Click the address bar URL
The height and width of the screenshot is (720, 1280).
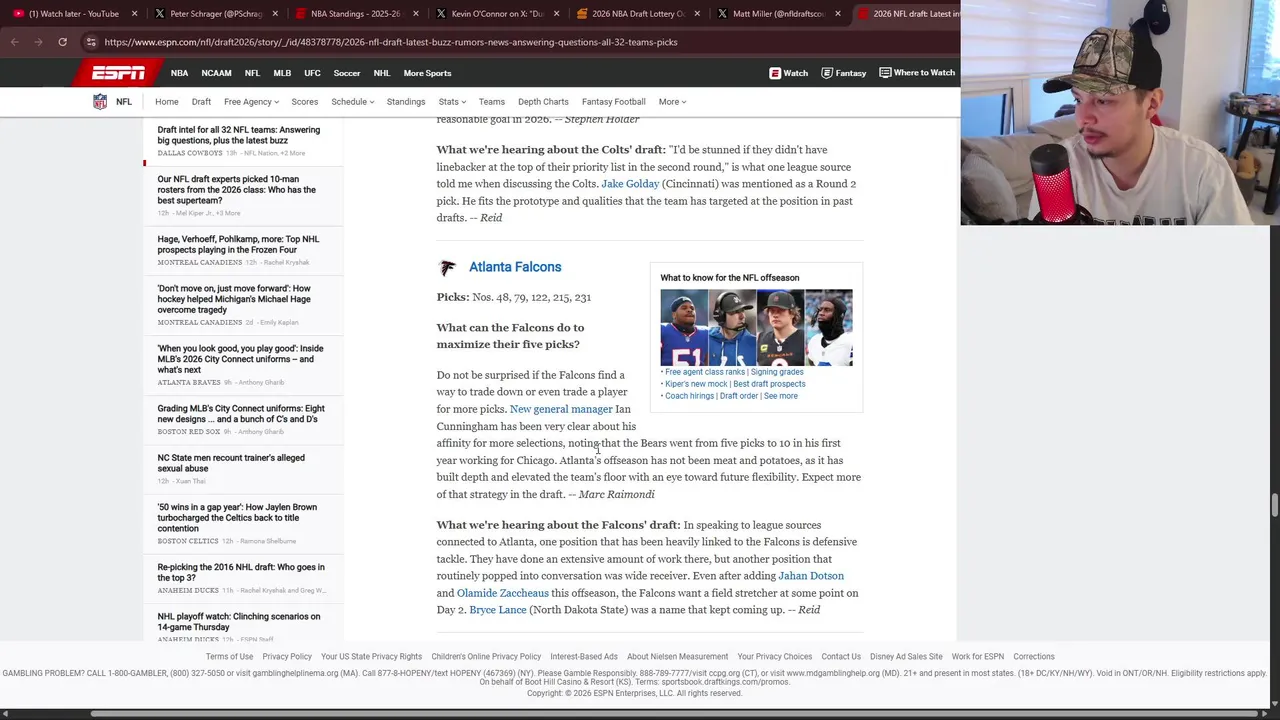391,42
